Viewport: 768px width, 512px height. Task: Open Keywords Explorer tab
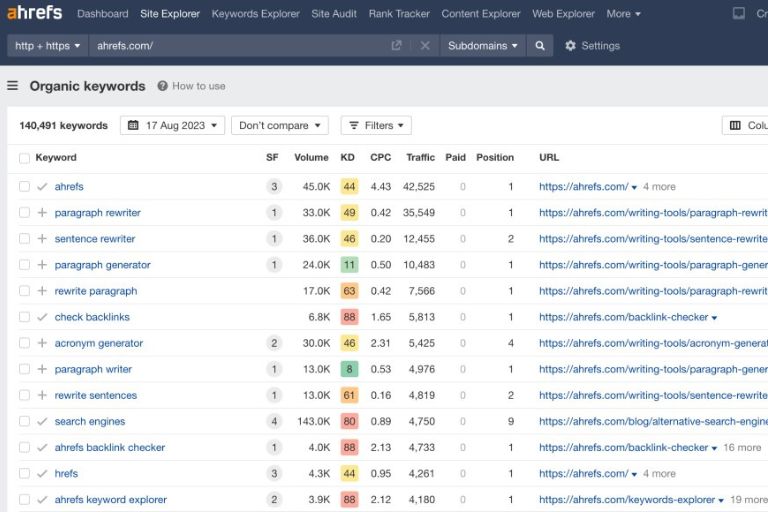[x=256, y=14]
